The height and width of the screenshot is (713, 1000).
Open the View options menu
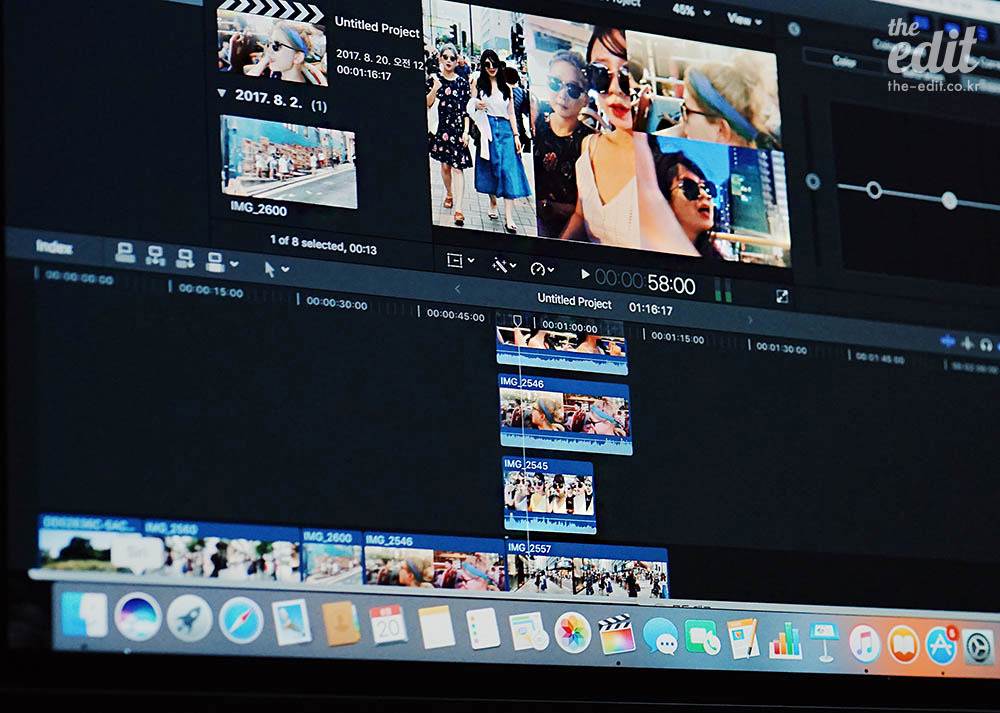pyautogui.click(x=744, y=20)
